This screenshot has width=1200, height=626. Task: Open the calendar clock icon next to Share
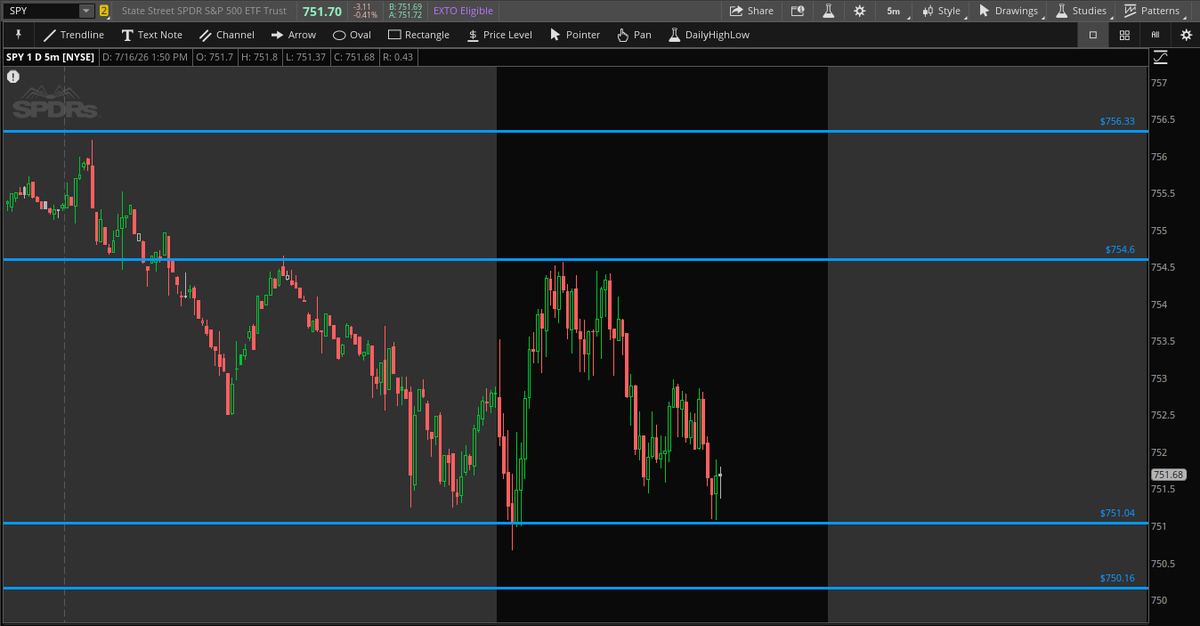tap(797, 11)
